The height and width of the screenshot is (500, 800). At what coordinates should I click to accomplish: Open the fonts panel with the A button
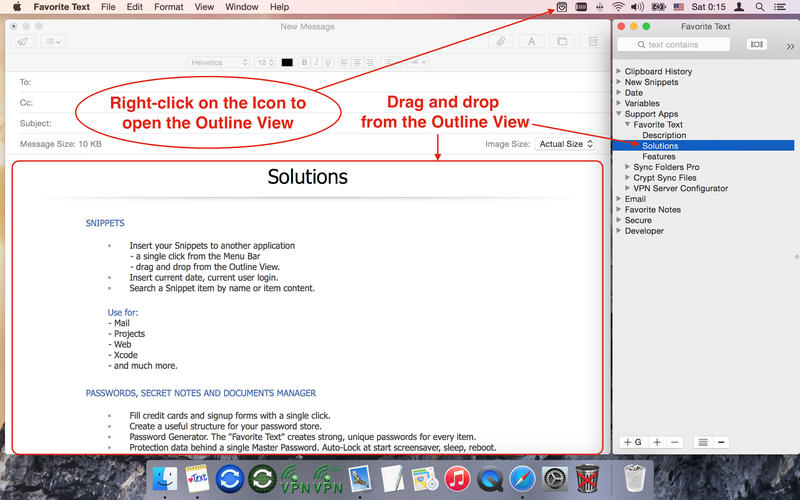(x=531, y=42)
